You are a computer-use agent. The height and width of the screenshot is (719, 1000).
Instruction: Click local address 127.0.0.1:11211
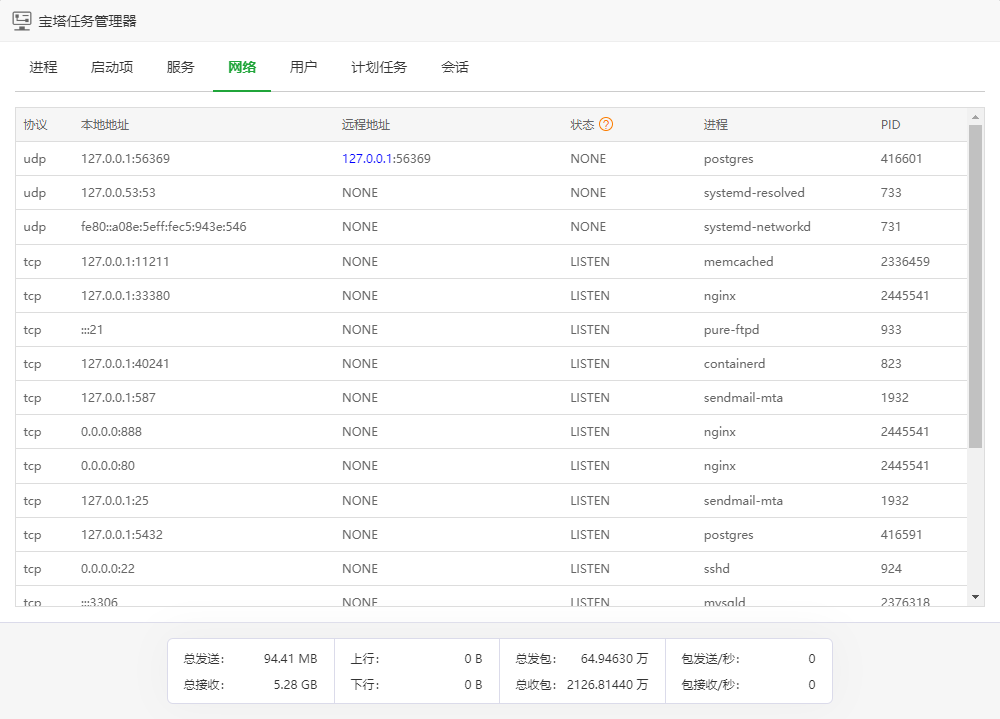(125, 262)
